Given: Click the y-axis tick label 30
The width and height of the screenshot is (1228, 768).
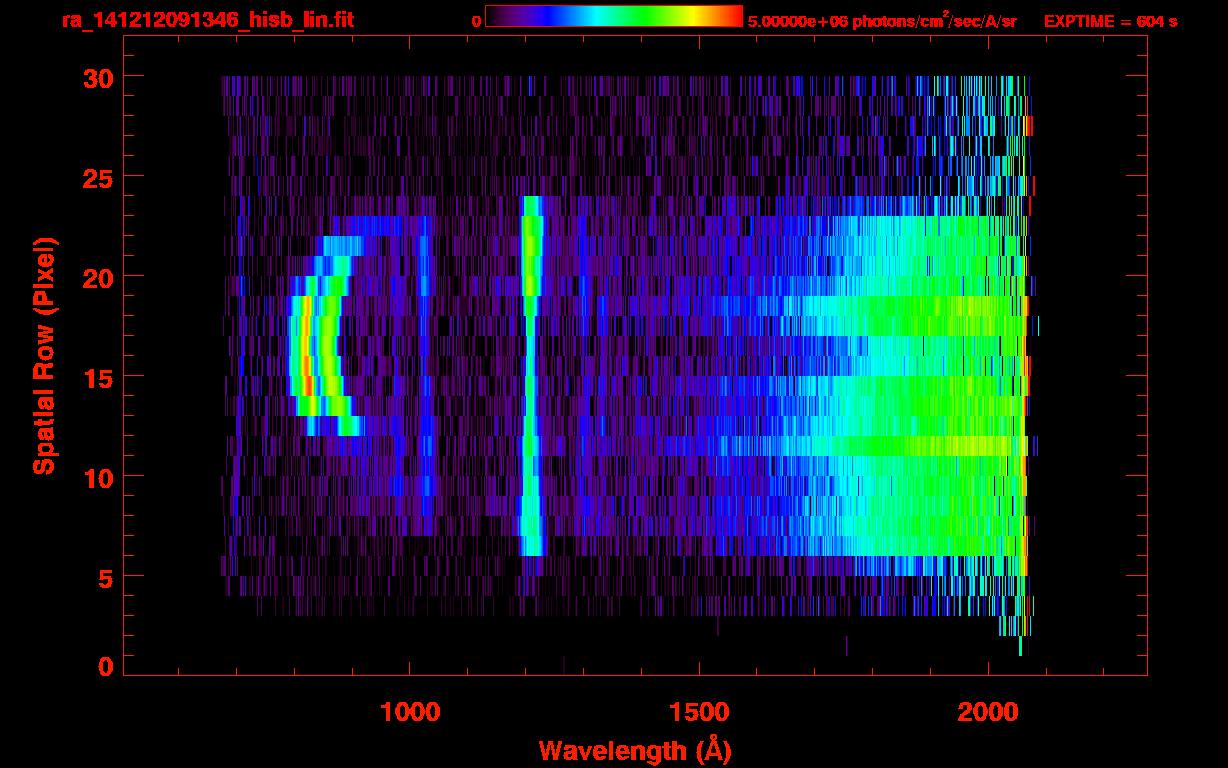Looking at the screenshot, I should click(97, 77).
